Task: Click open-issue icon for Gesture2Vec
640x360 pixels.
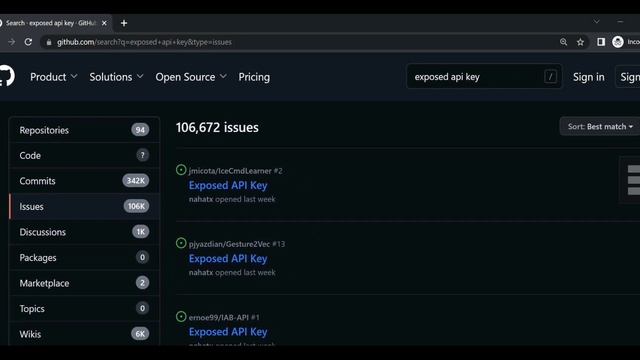Action: point(181,243)
